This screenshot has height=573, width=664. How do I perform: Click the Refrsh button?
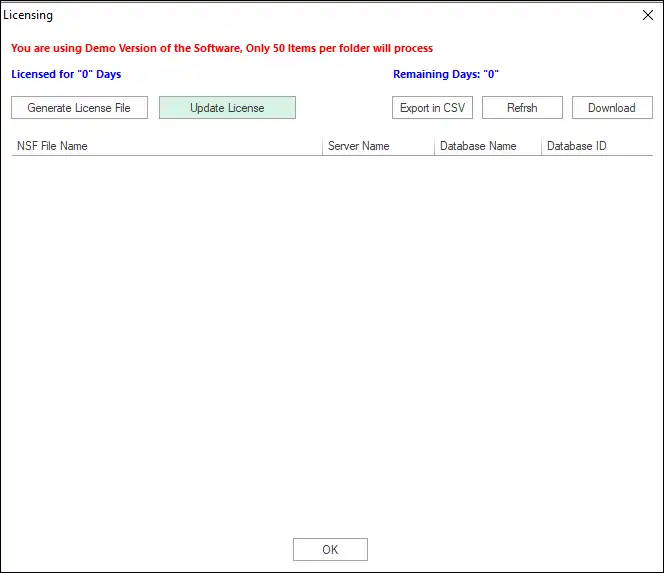[x=522, y=108]
